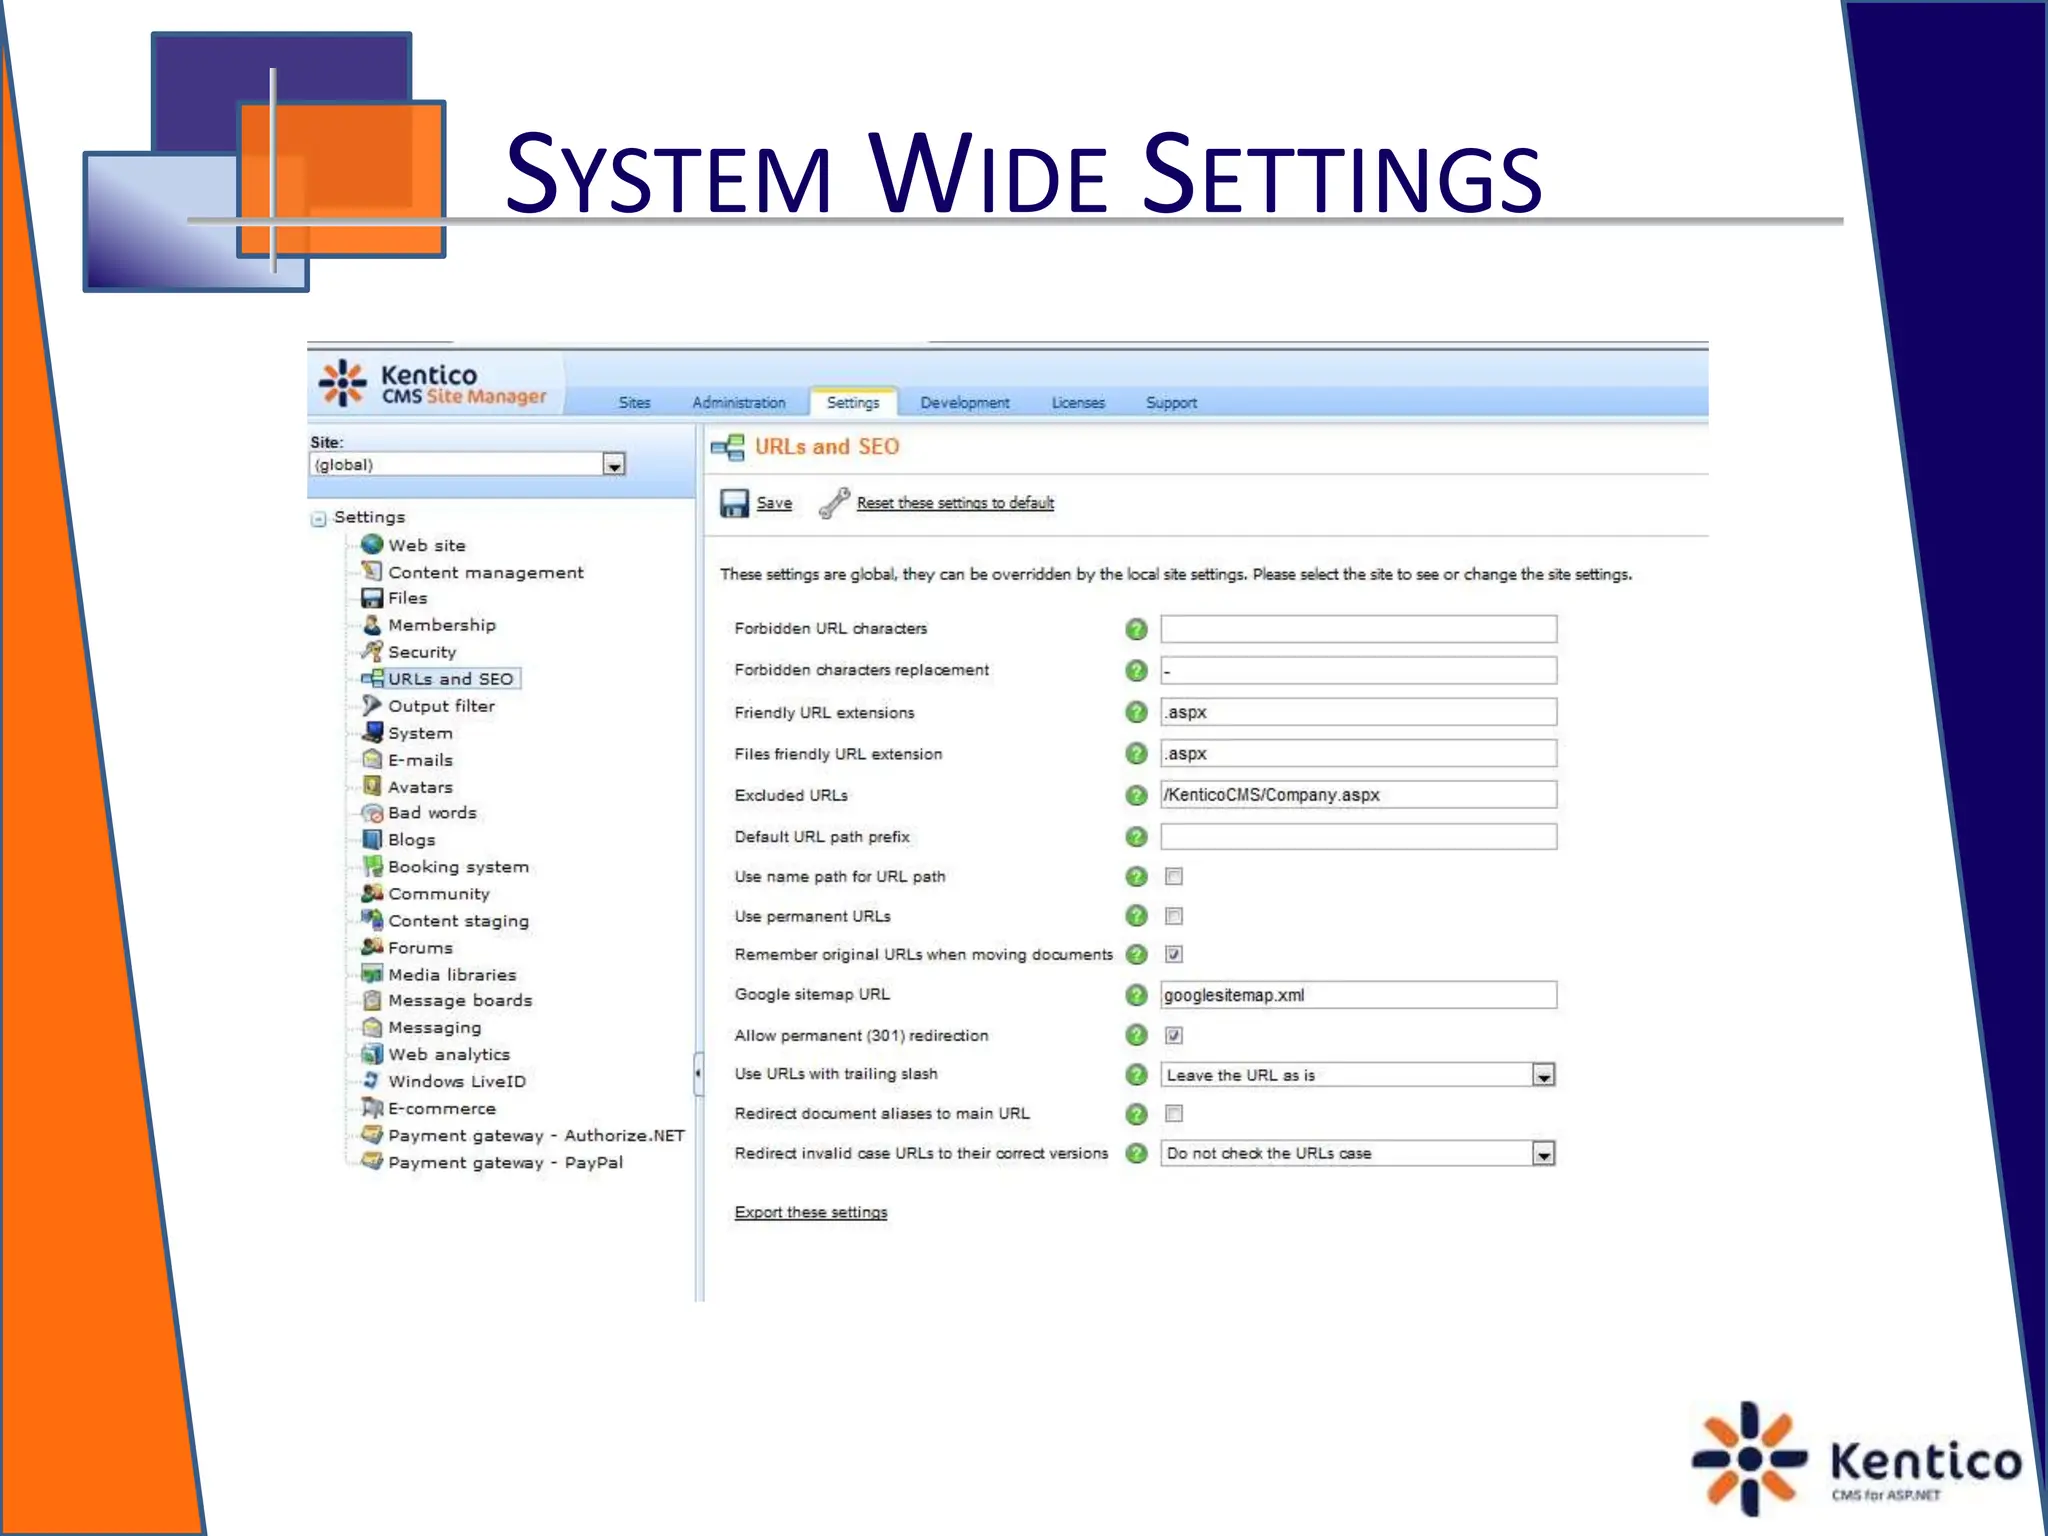
Task: Open Payment gateway - PayPal settings
Action: click(x=505, y=1163)
